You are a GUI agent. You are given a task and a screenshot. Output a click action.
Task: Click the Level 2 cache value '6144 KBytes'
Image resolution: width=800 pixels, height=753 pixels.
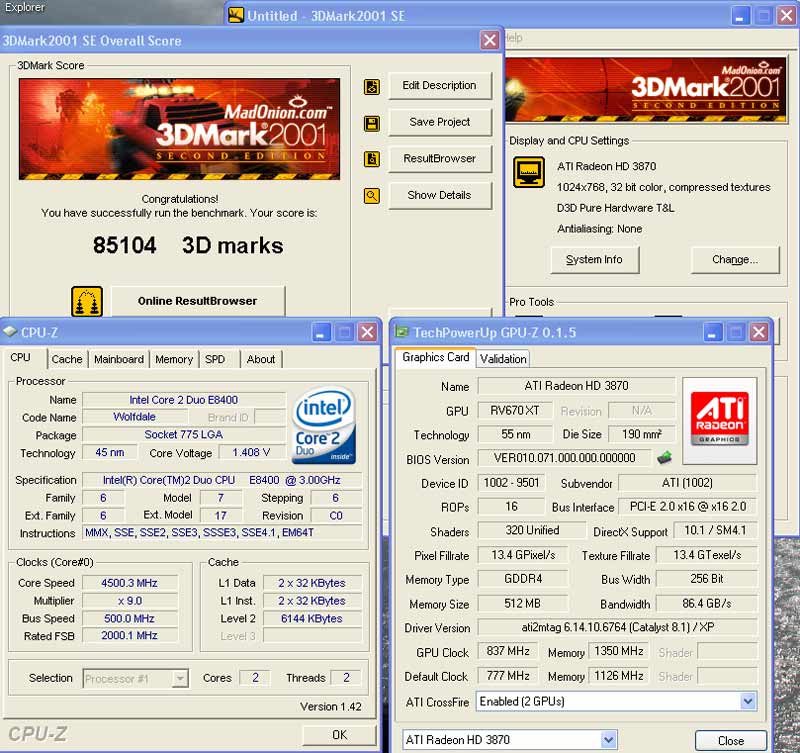312,619
